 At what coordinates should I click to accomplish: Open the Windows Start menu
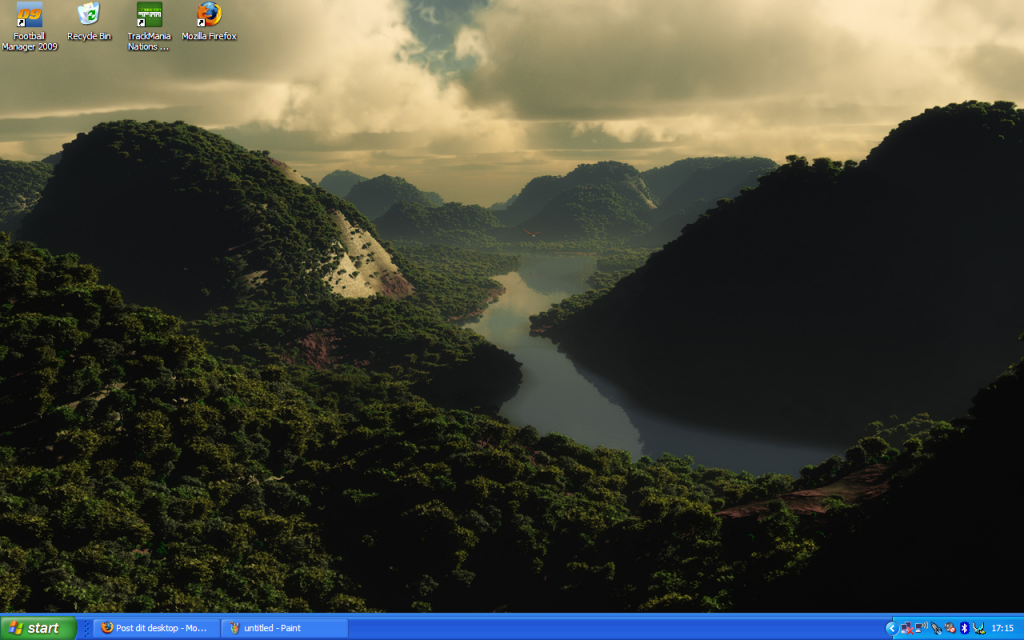(38, 628)
